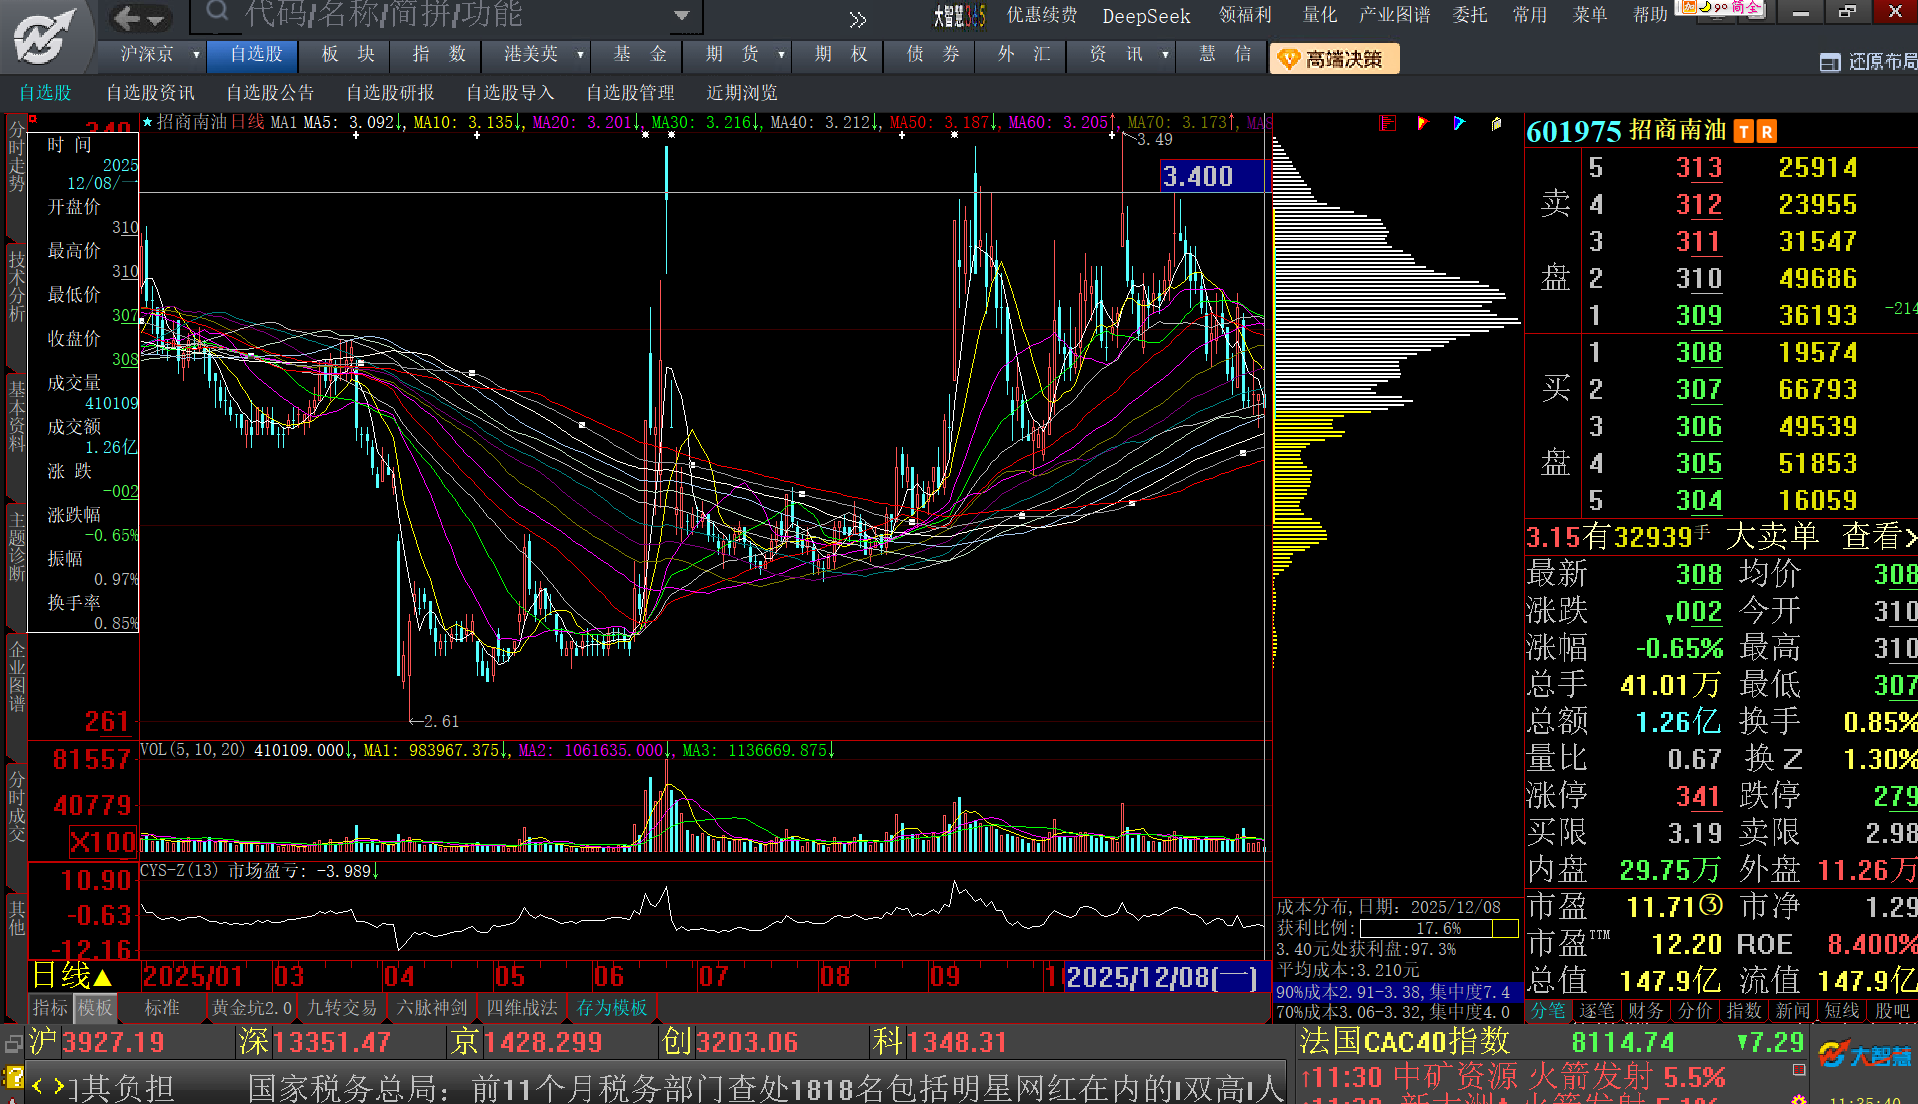Image resolution: width=1918 pixels, height=1104 pixels.
Task: Open the back-history dropdown next to back arrow
Action: (x=156, y=19)
